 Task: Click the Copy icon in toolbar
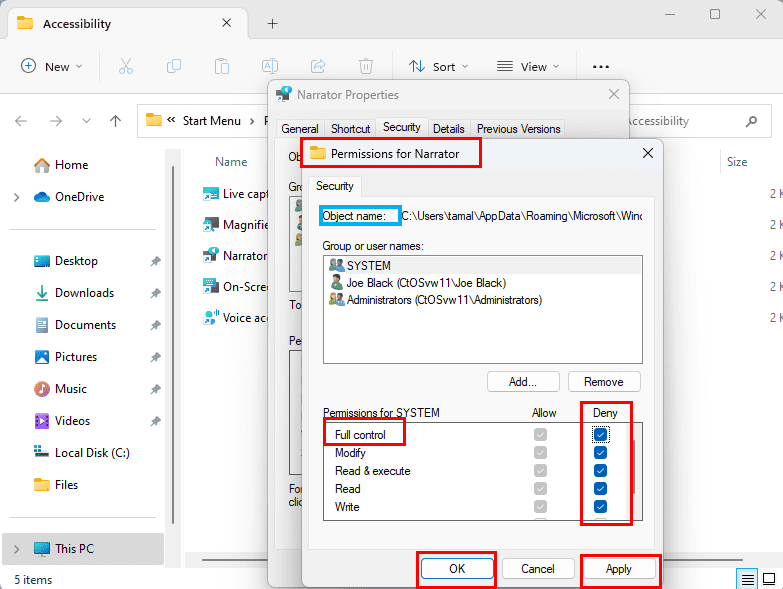(x=174, y=66)
